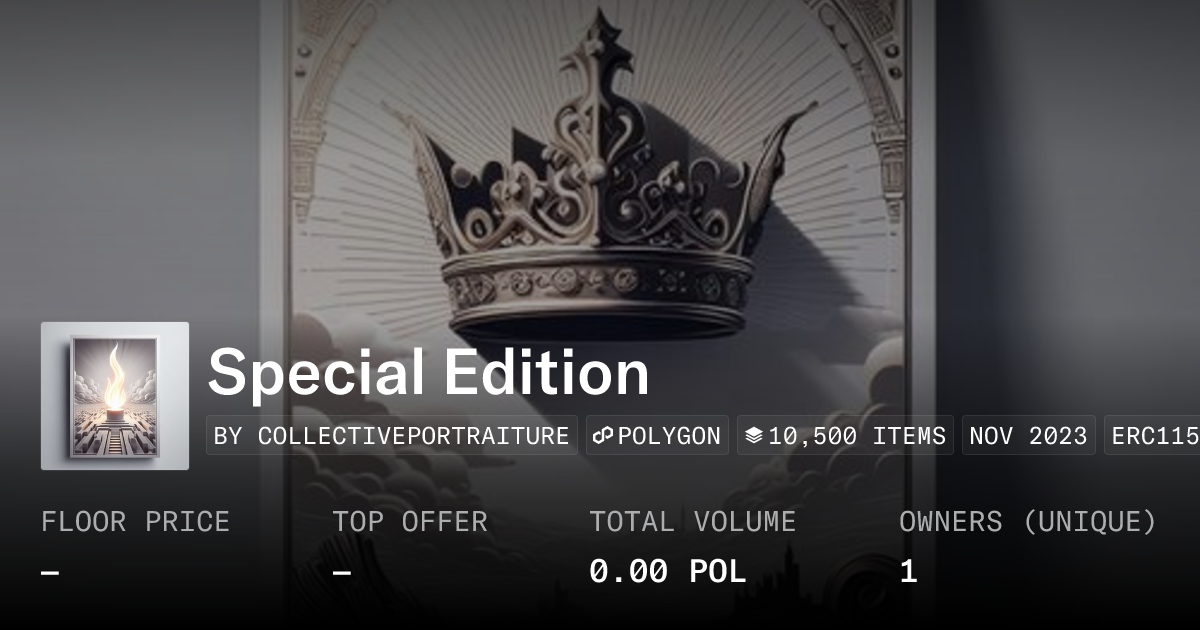Viewport: 1200px width, 630px height.
Task: Select the POLYGON chain label
Action: pyautogui.click(x=669, y=436)
